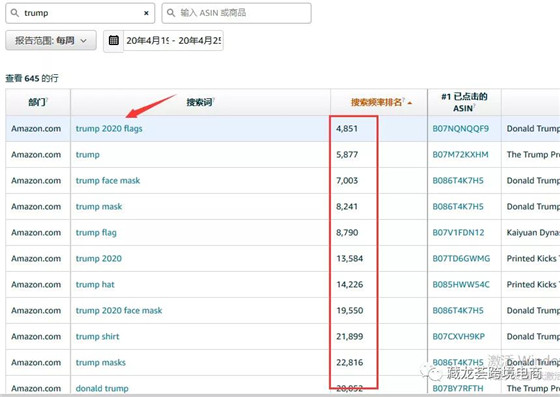Click the #1 clicked ASIN column header
The width and height of the screenshot is (560, 397).
[464, 102]
